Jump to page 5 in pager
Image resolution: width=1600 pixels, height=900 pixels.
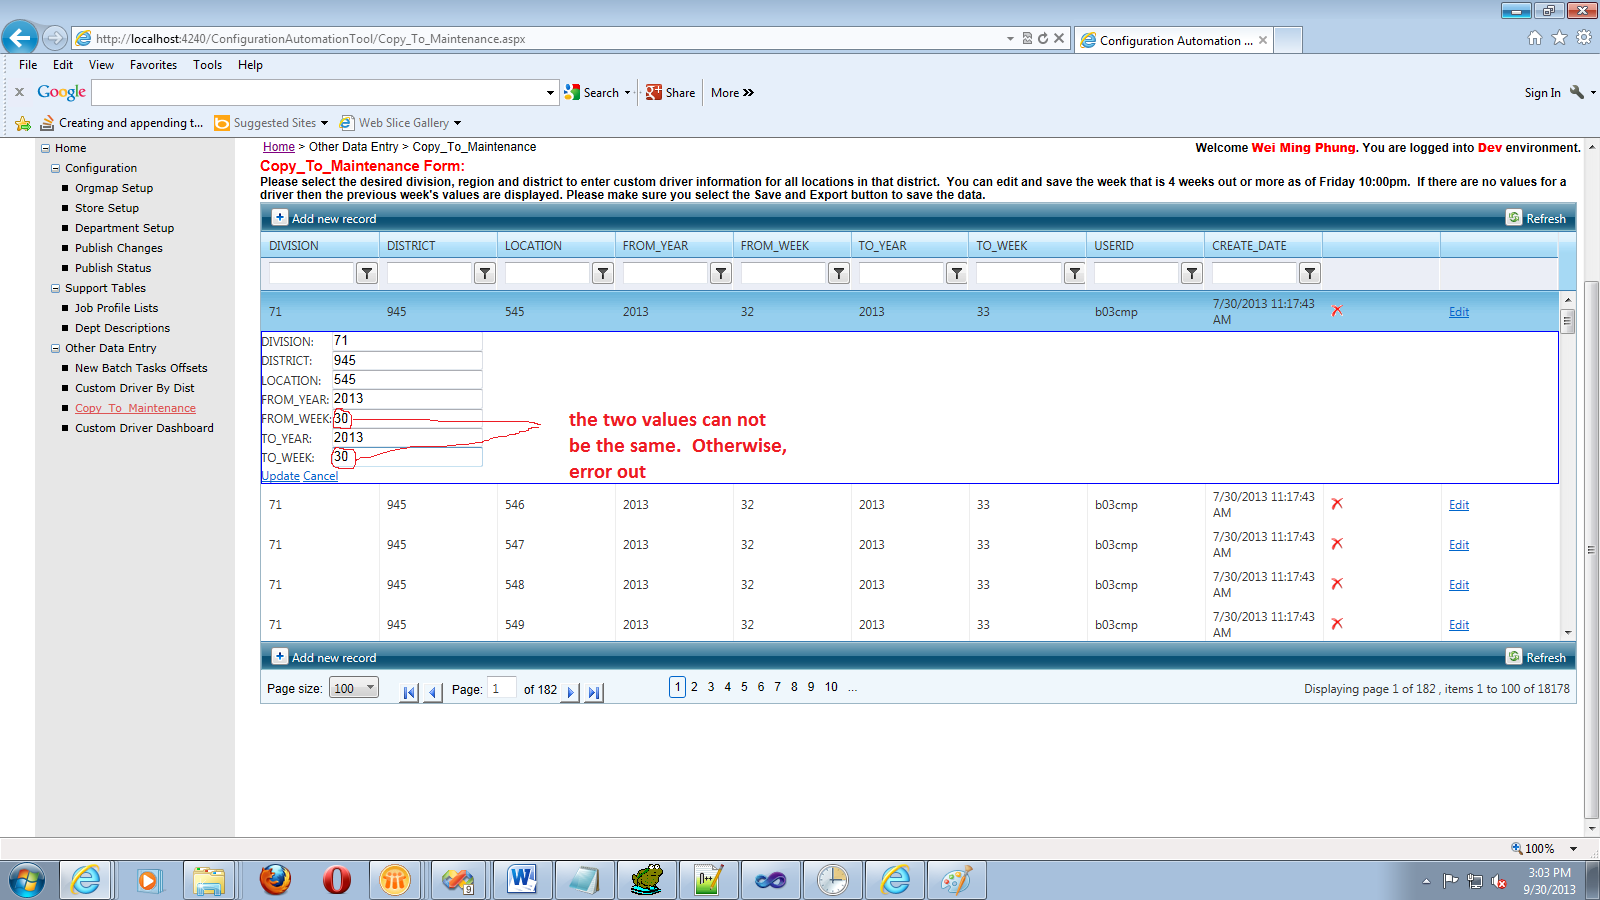[x=744, y=687]
